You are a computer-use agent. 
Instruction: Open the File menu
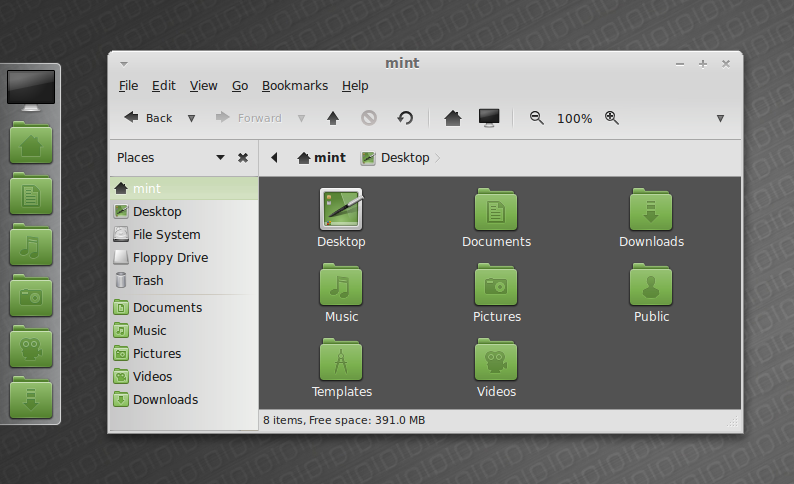coord(128,86)
